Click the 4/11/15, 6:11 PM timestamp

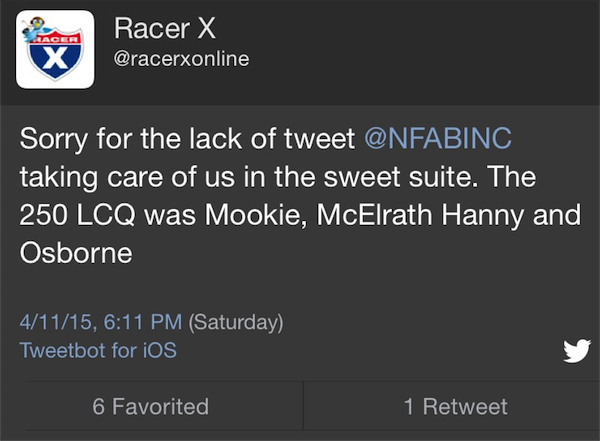click(100, 323)
